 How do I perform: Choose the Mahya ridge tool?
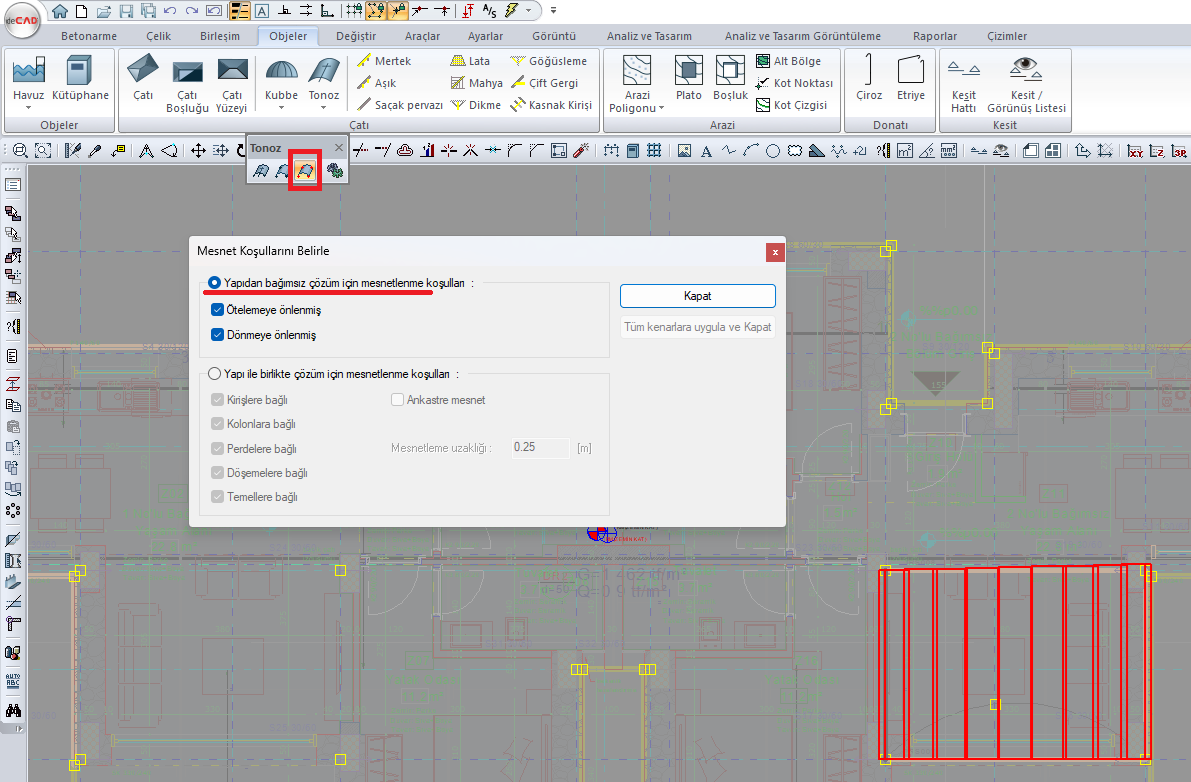(476, 83)
